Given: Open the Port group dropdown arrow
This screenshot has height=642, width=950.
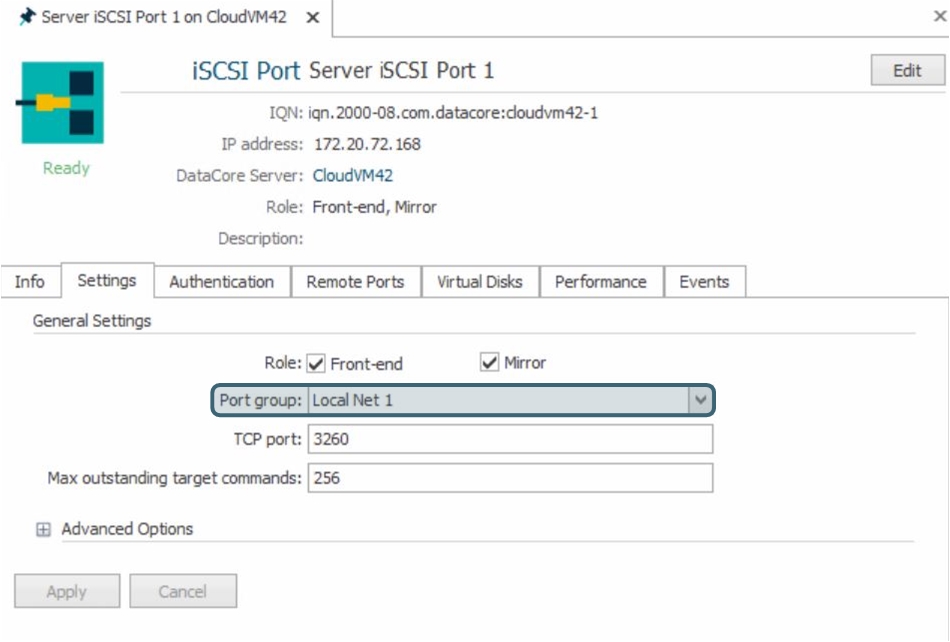Looking at the screenshot, I should tap(700, 401).
